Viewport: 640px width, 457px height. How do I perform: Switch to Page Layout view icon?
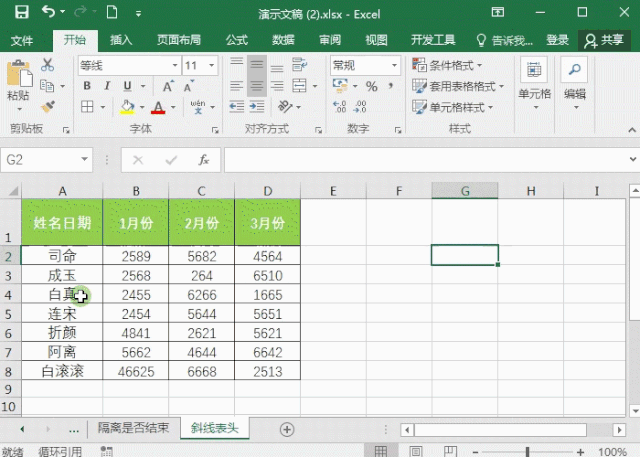coord(416,451)
